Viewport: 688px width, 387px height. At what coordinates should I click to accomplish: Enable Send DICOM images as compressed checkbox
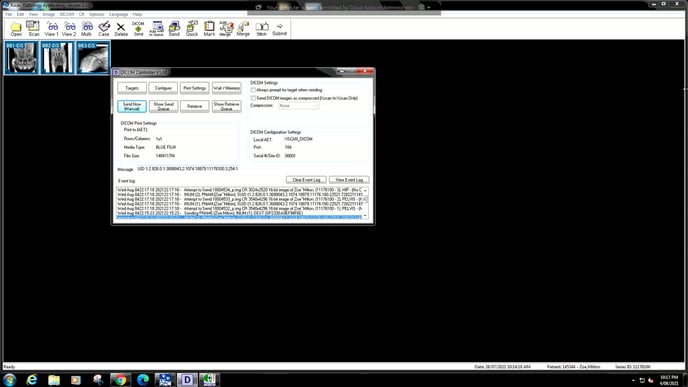tap(253, 98)
